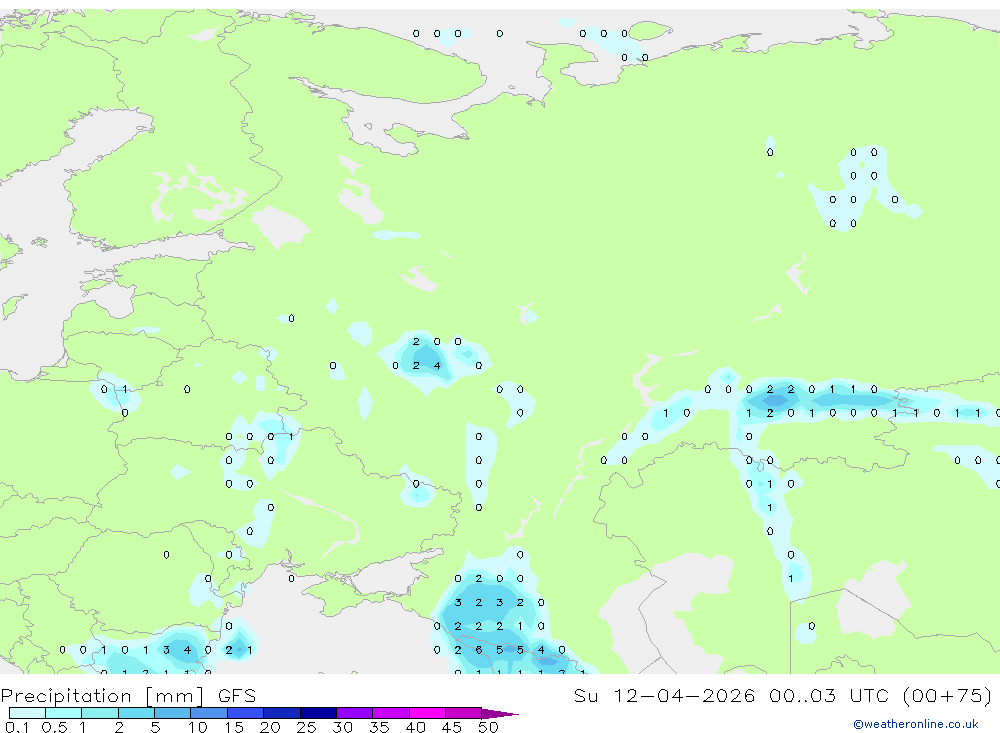1000x733 pixels.
Task: Click the '(00+75)' forecast offset text
Action: (x=947, y=695)
